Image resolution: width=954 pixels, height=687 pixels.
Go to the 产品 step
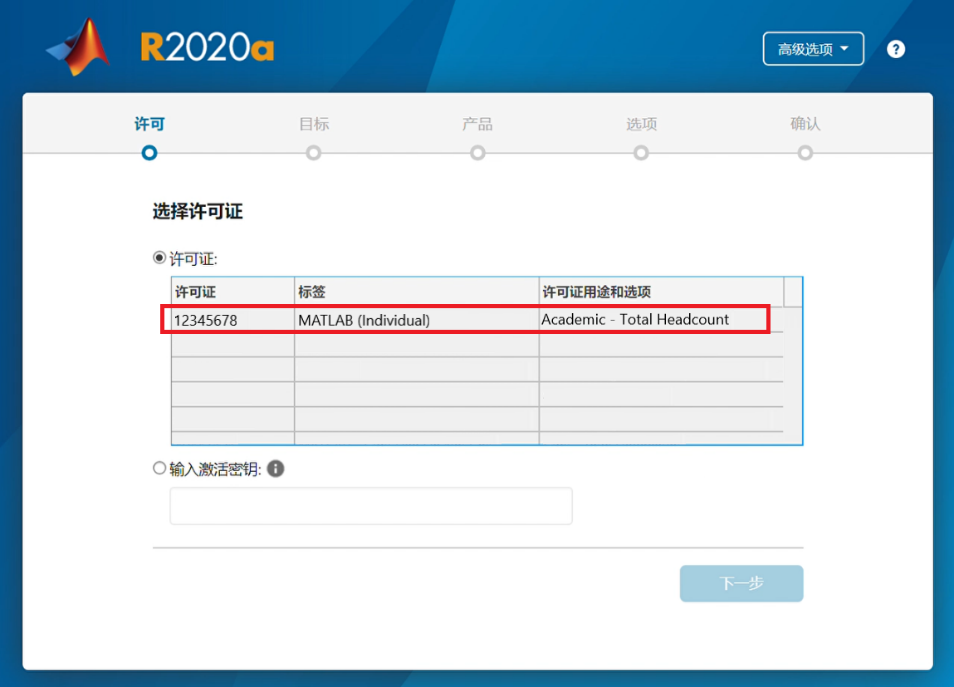point(478,137)
